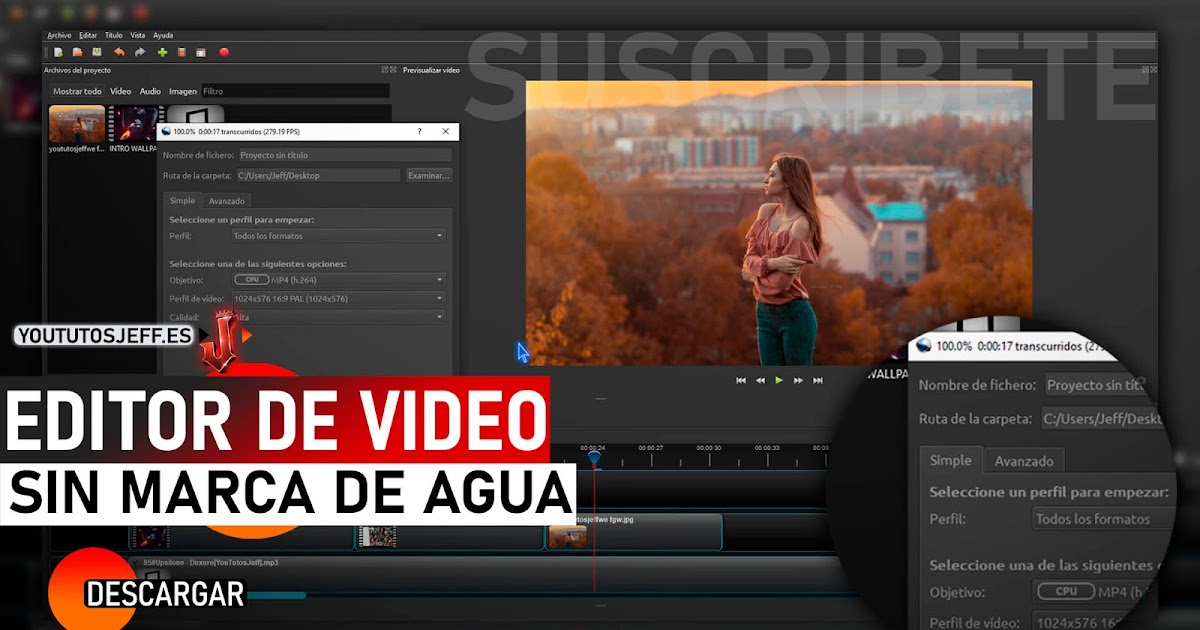The image size is (1200, 630).
Task: Select the Mostrar todo filter tab
Action: (x=77, y=91)
